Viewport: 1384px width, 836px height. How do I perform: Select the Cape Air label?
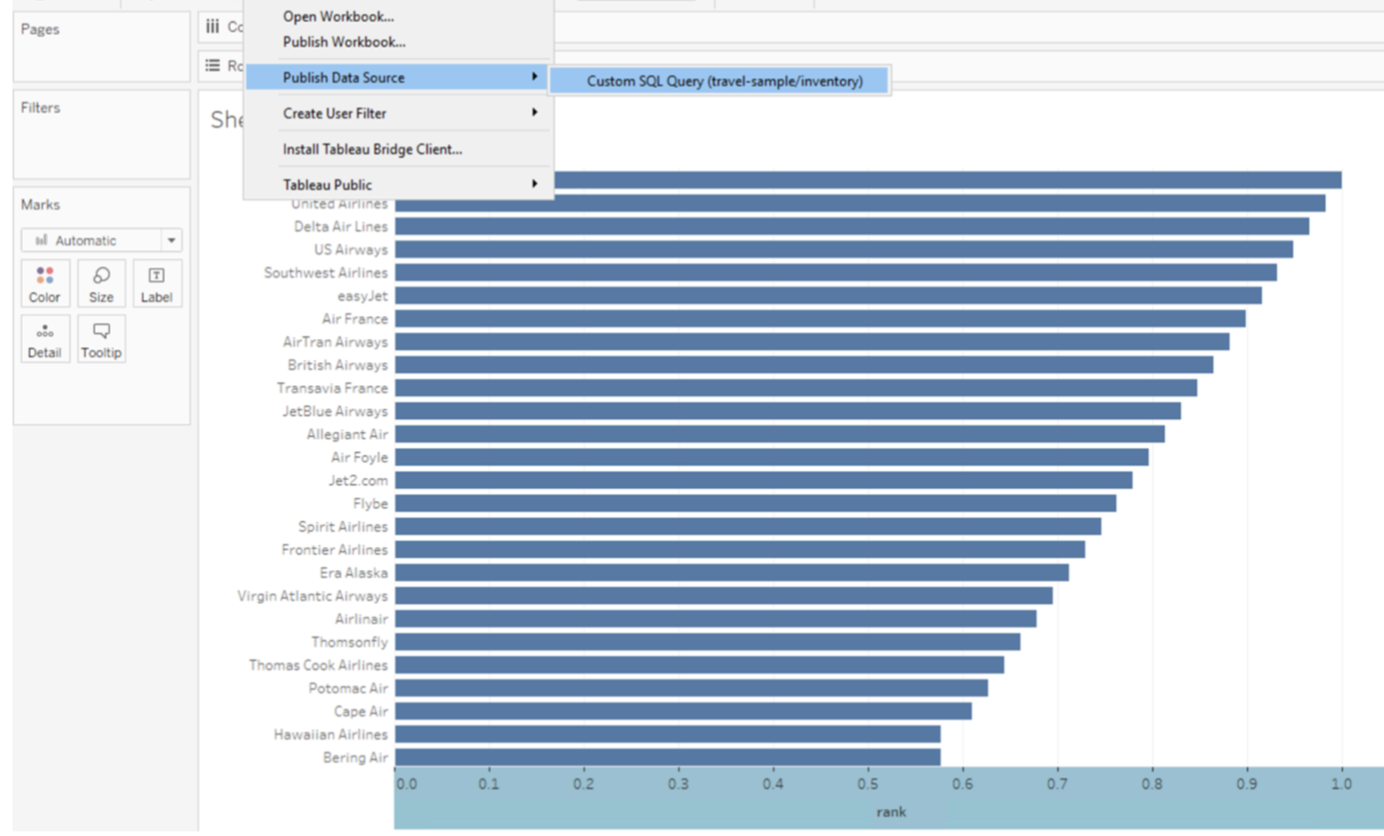[x=361, y=711]
